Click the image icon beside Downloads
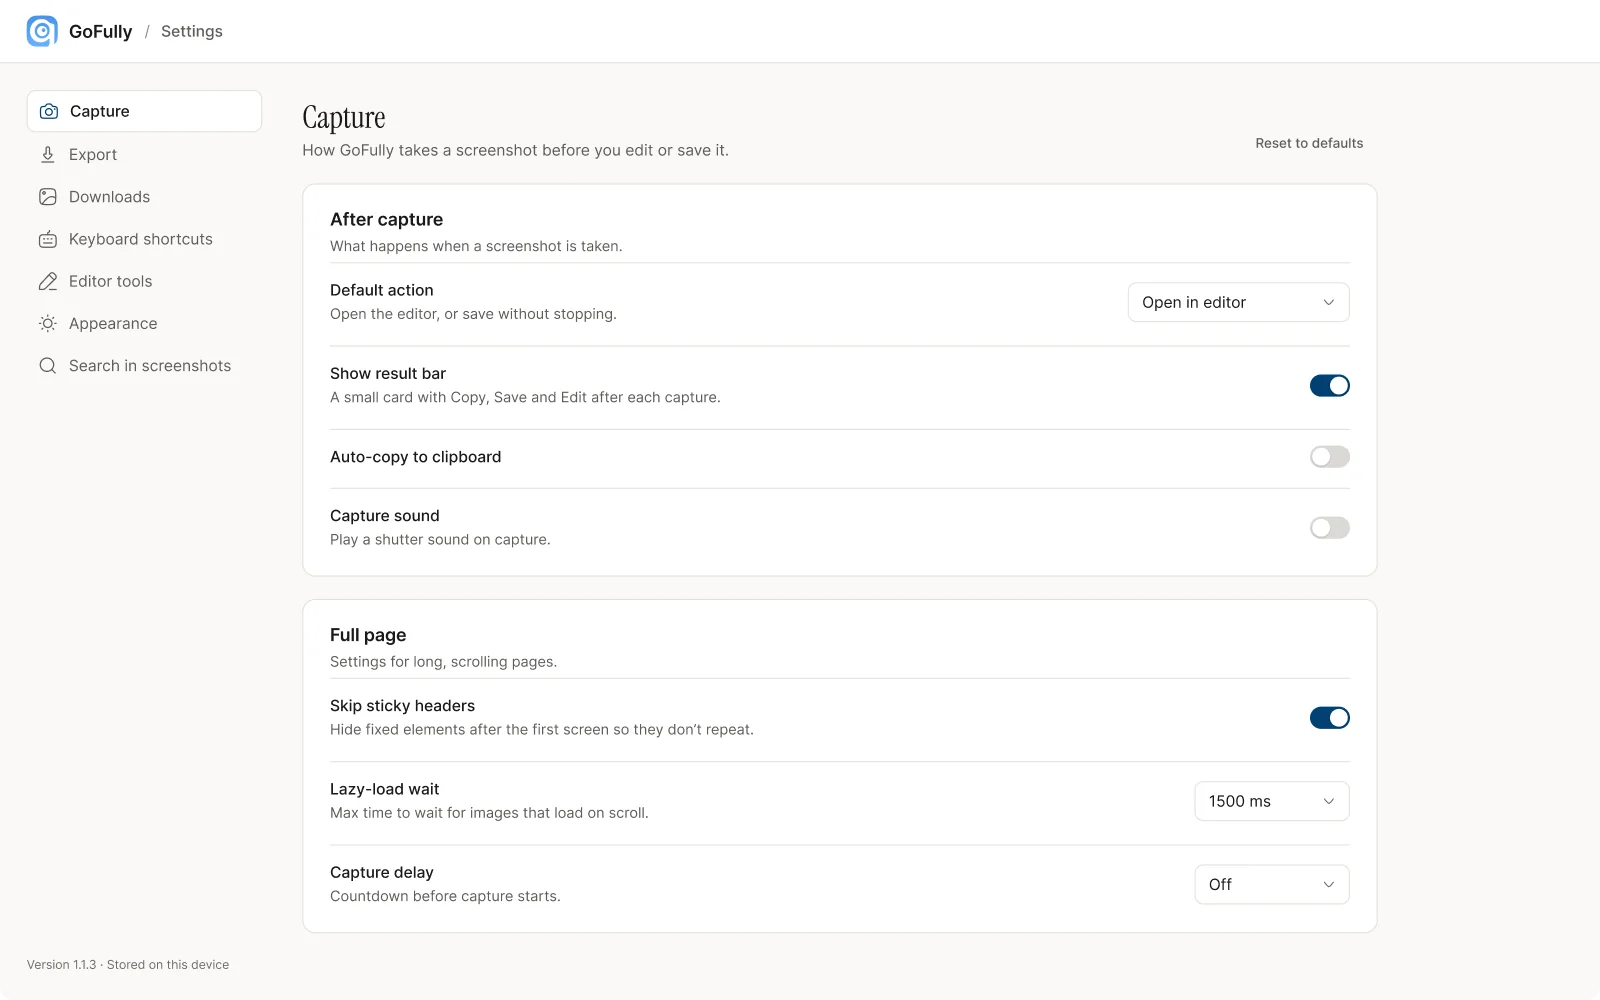Viewport: 1600px width, 1000px height. 48,197
